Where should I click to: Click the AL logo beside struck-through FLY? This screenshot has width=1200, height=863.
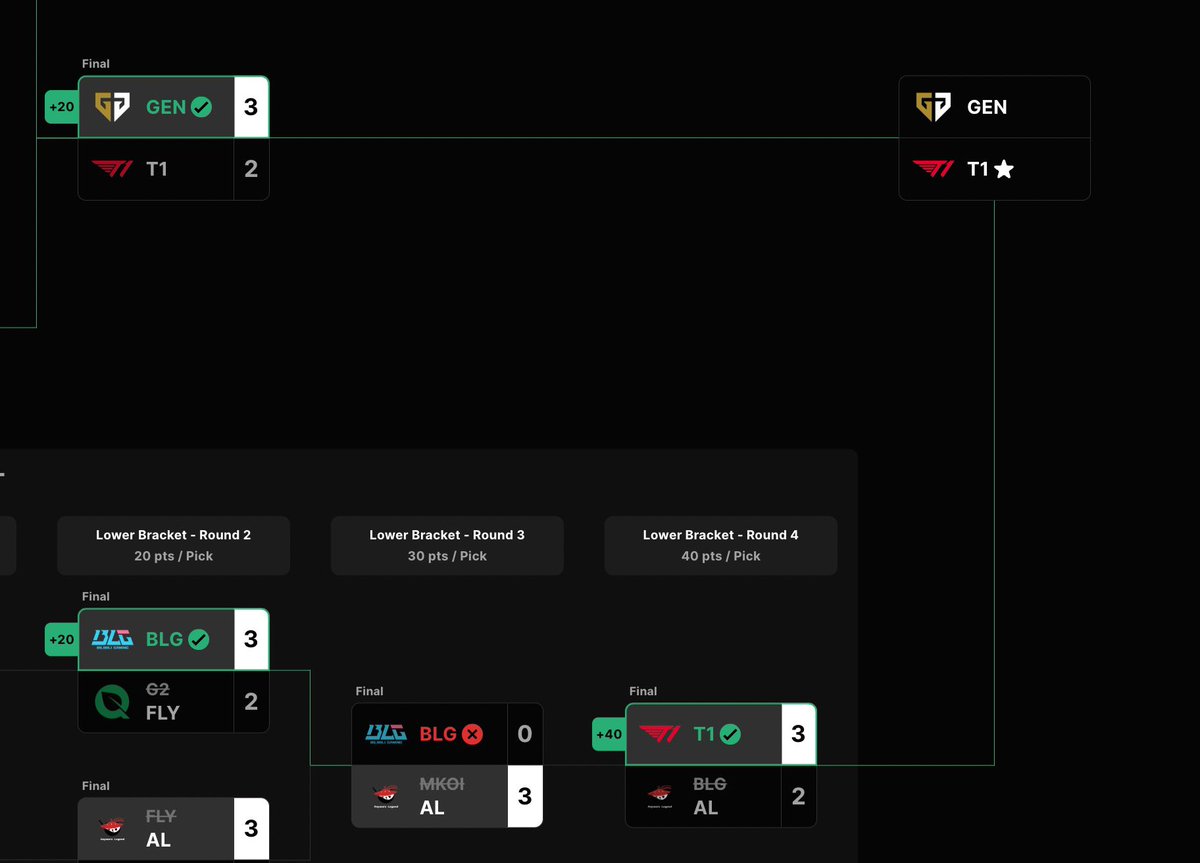click(x=112, y=828)
